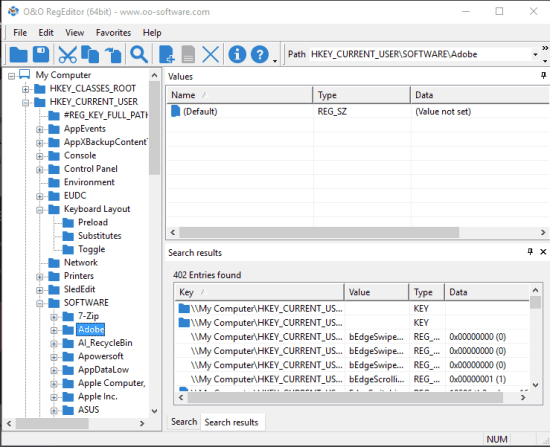Click the question mark help icon
The width and height of the screenshot is (550, 447).
[260, 54]
